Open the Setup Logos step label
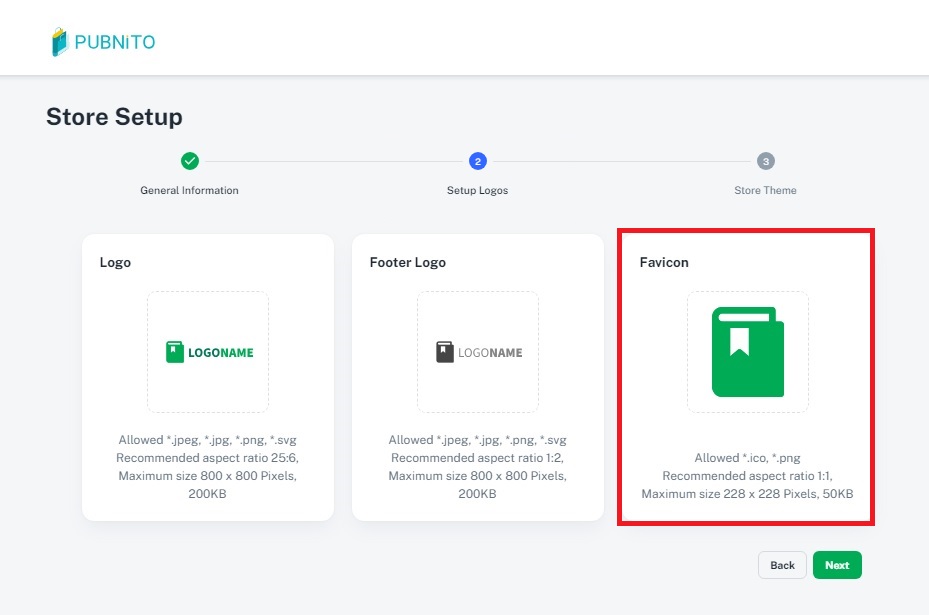This screenshot has height=615, width=929. click(x=477, y=190)
